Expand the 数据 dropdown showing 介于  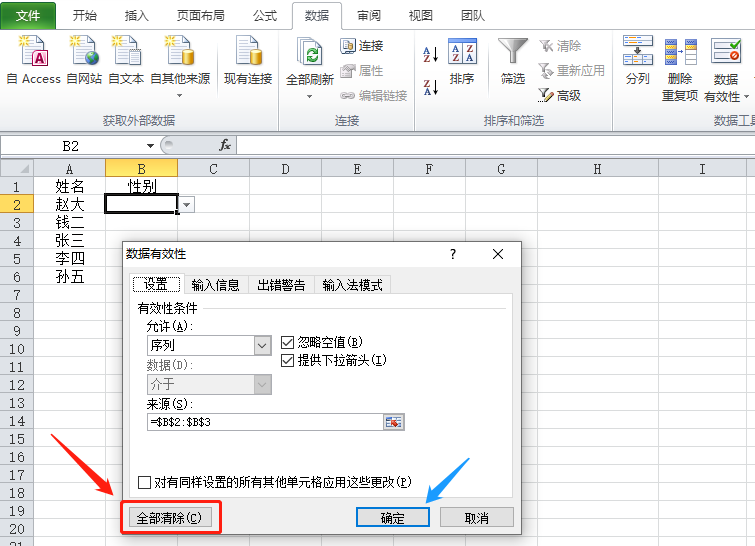click(262, 385)
